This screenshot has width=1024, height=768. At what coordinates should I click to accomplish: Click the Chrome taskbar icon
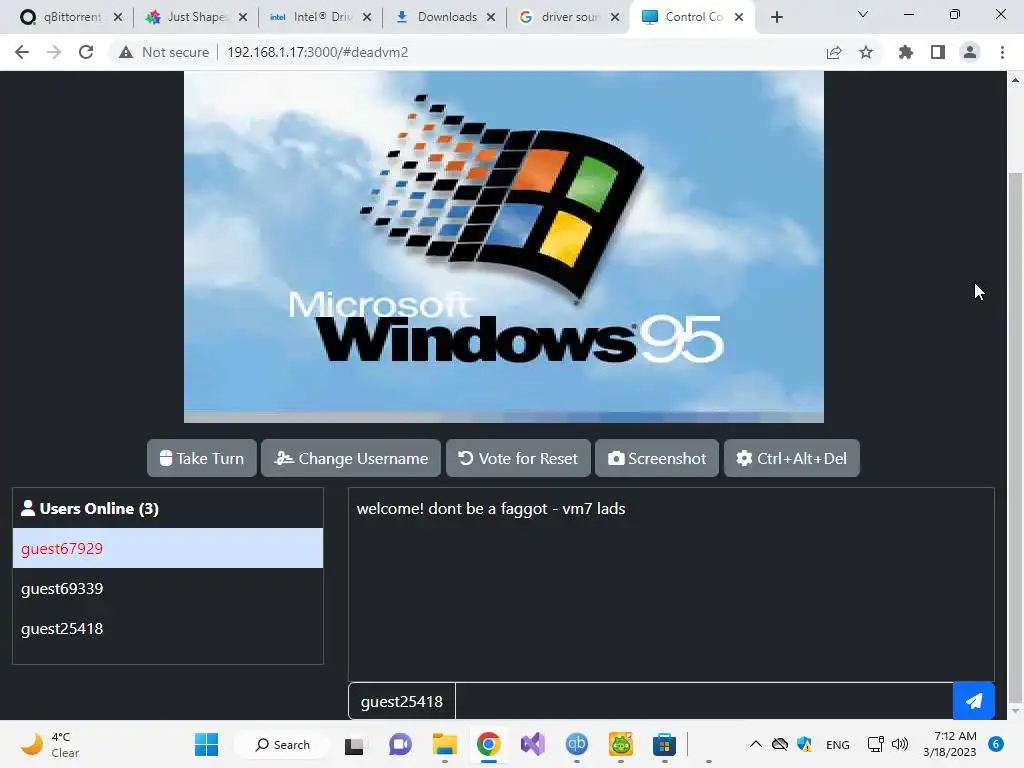point(488,744)
